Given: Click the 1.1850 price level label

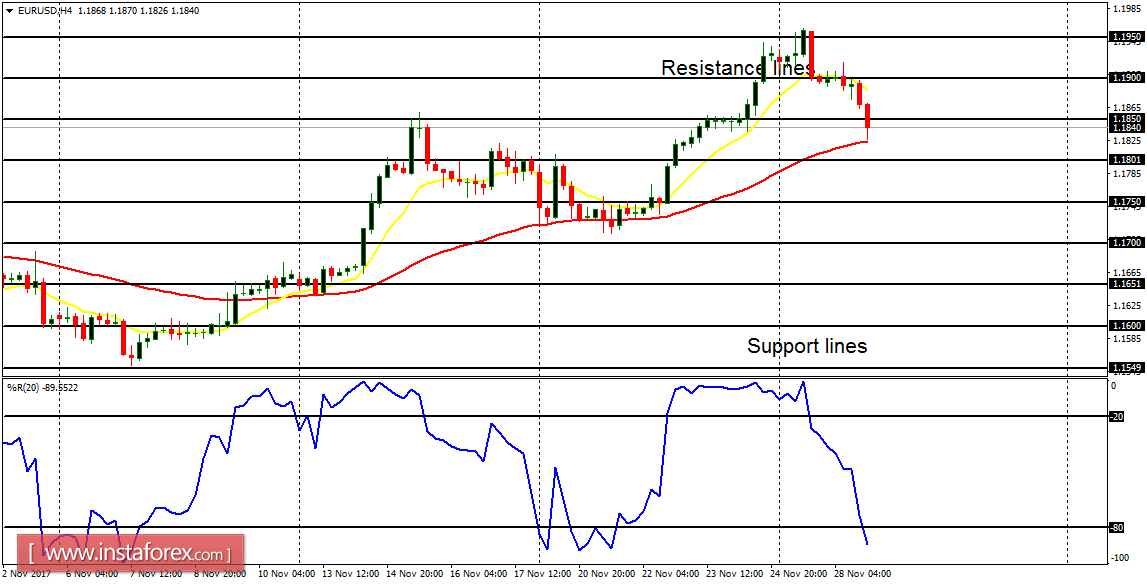Looking at the screenshot, I should click(x=1125, y=118).
